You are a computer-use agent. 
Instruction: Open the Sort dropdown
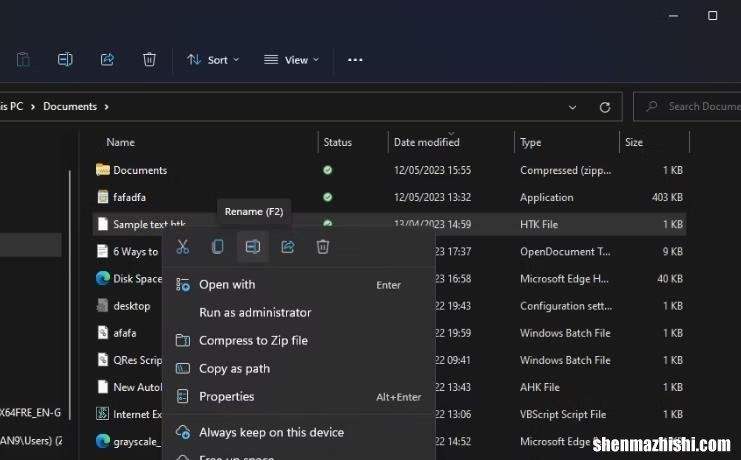[213, 60]
